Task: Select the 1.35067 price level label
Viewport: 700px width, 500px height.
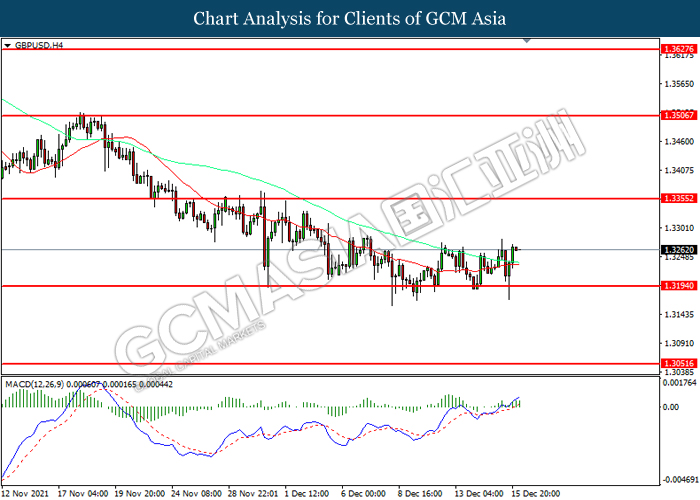Action: [679, 115]
